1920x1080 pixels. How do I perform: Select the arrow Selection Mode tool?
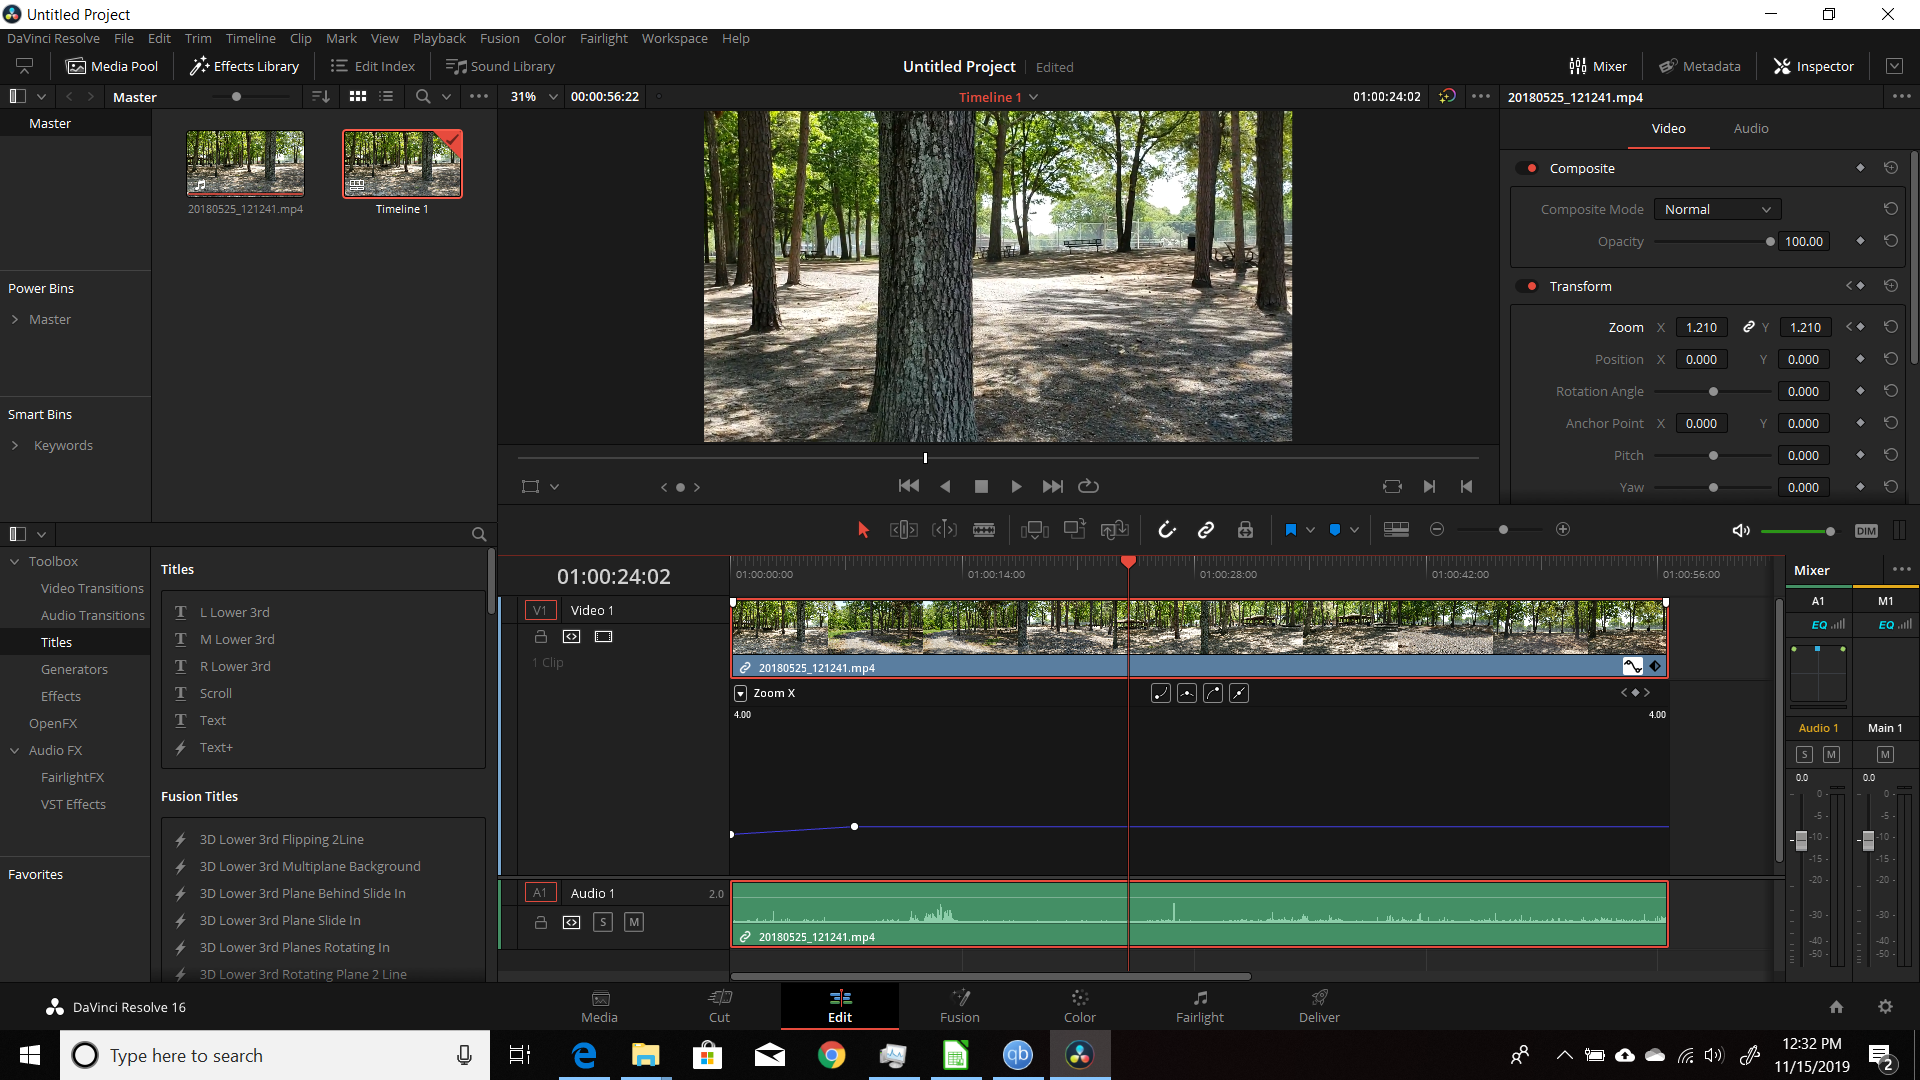863,530
